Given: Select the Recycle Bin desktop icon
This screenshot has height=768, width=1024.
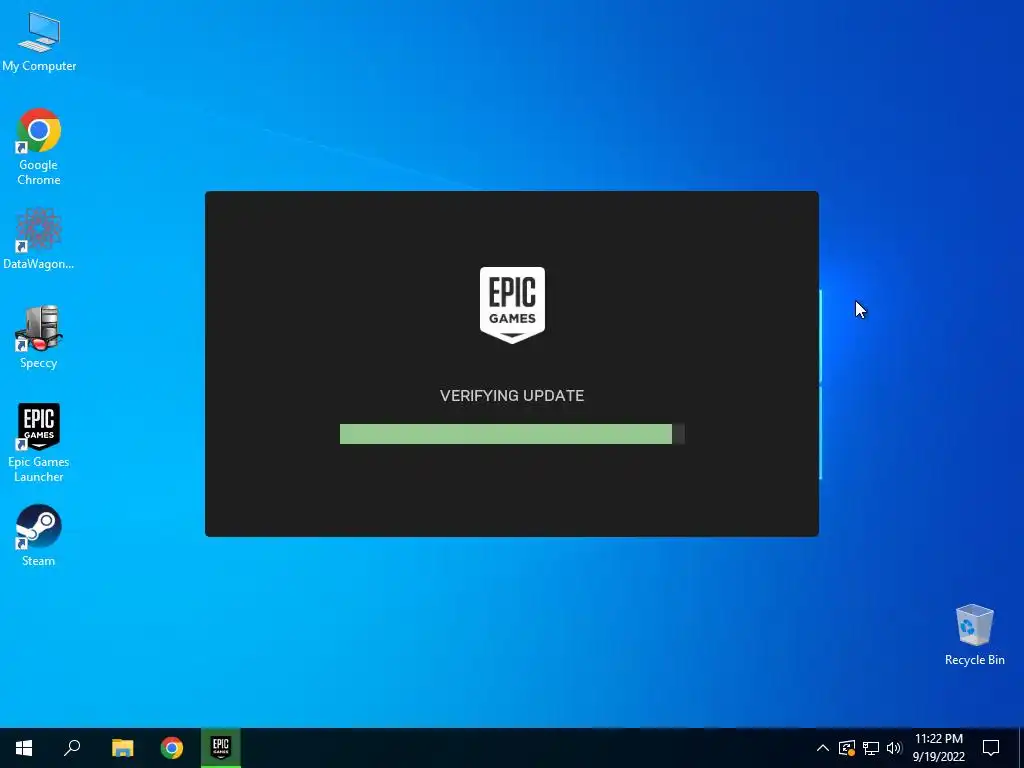Looking at the screenshot, I should [974, 634].
